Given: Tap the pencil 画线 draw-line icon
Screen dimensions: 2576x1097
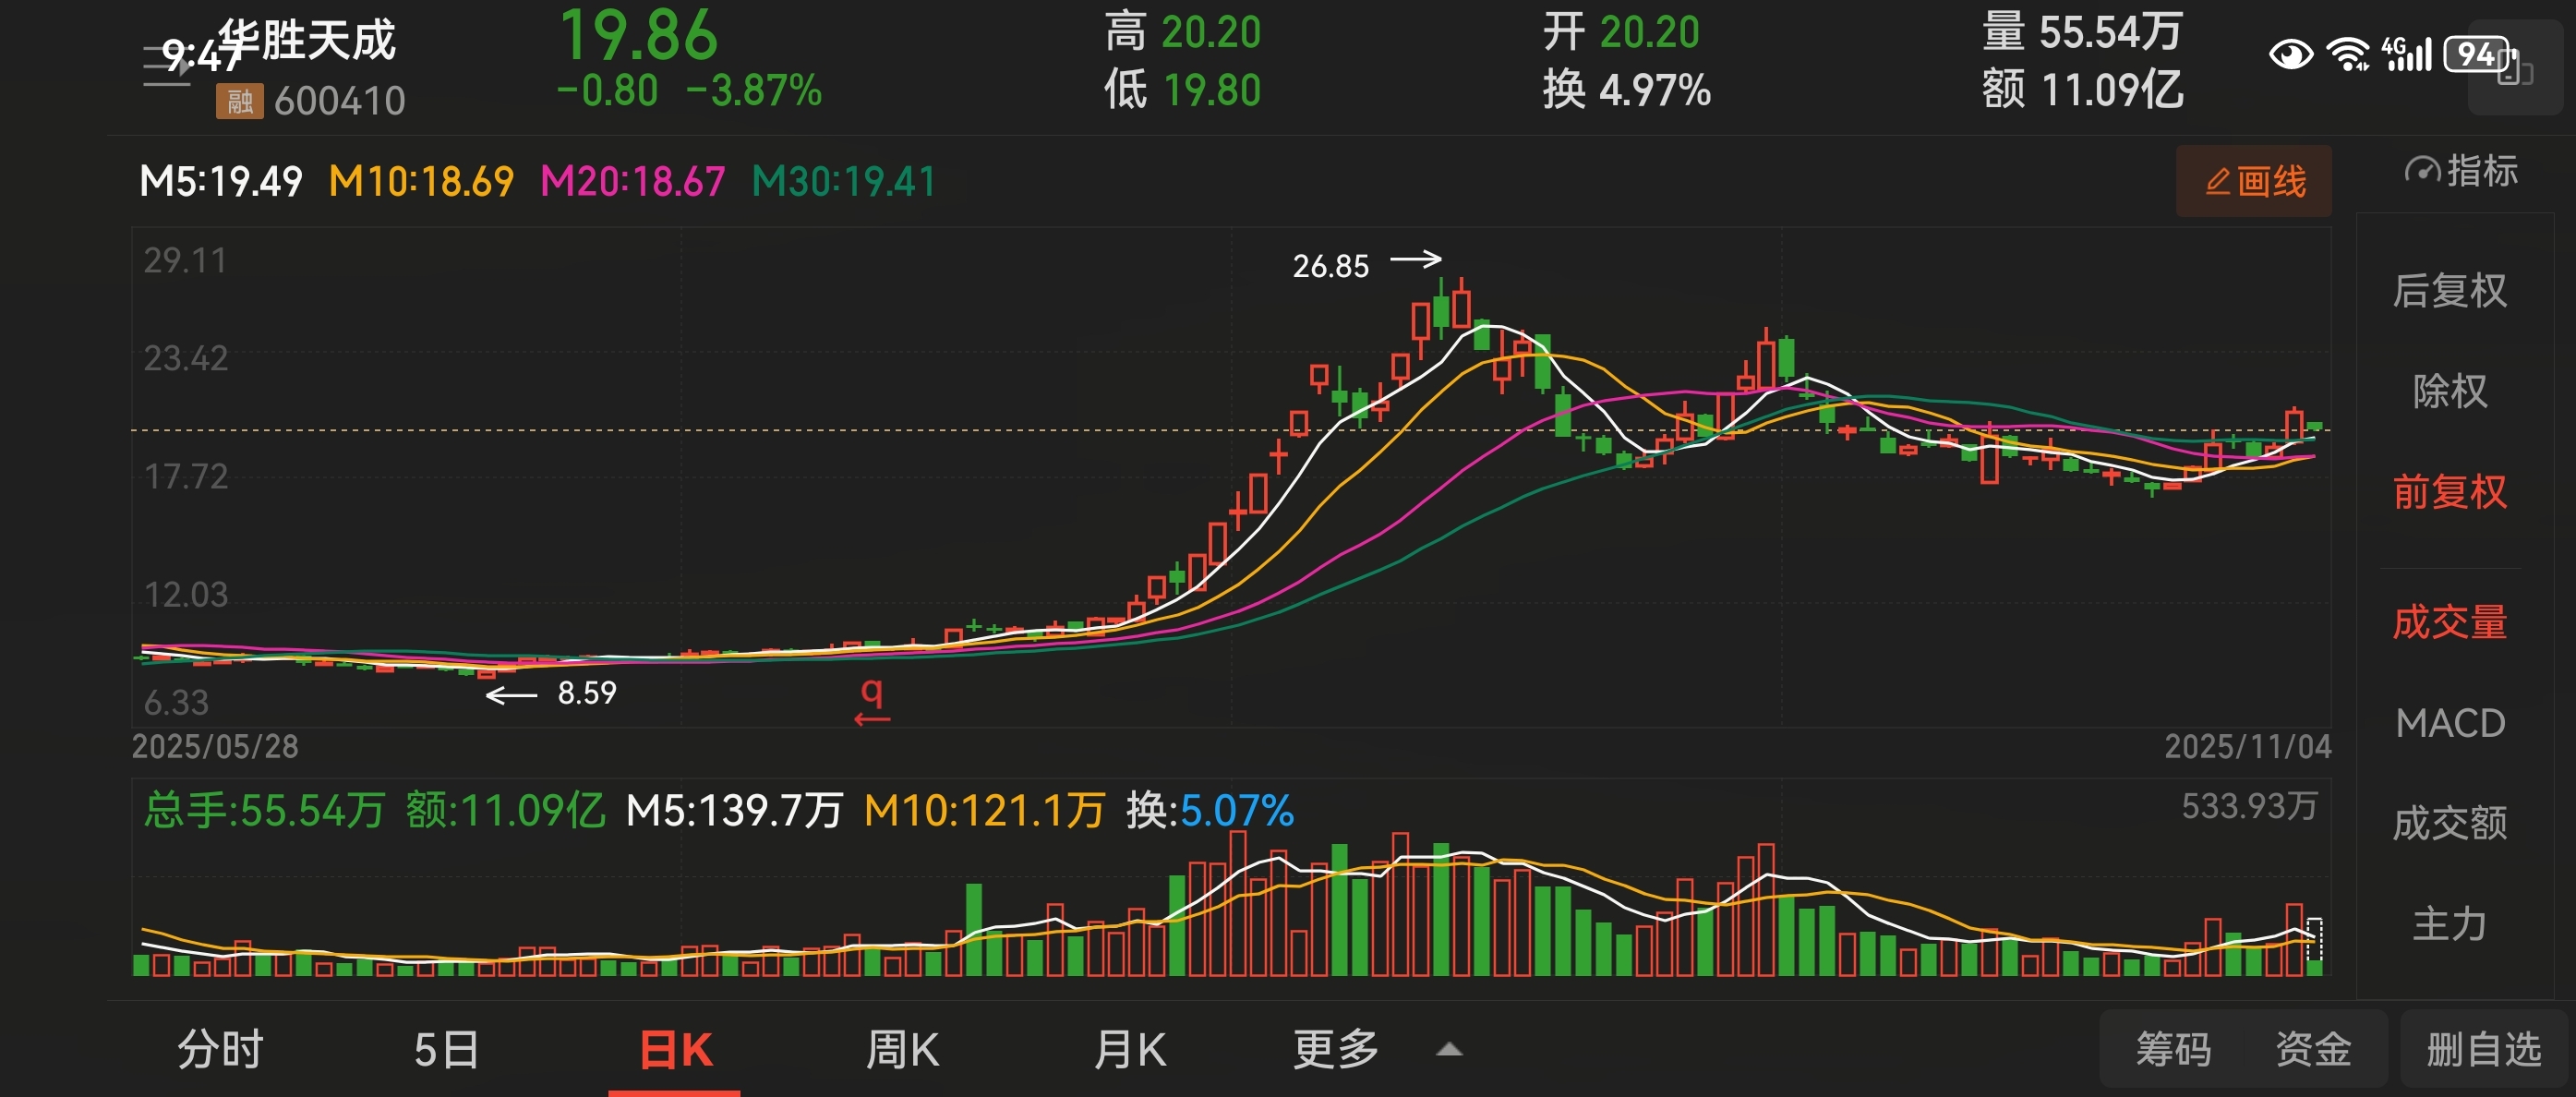Looking at the screenshot, I should coord(2218,181).
